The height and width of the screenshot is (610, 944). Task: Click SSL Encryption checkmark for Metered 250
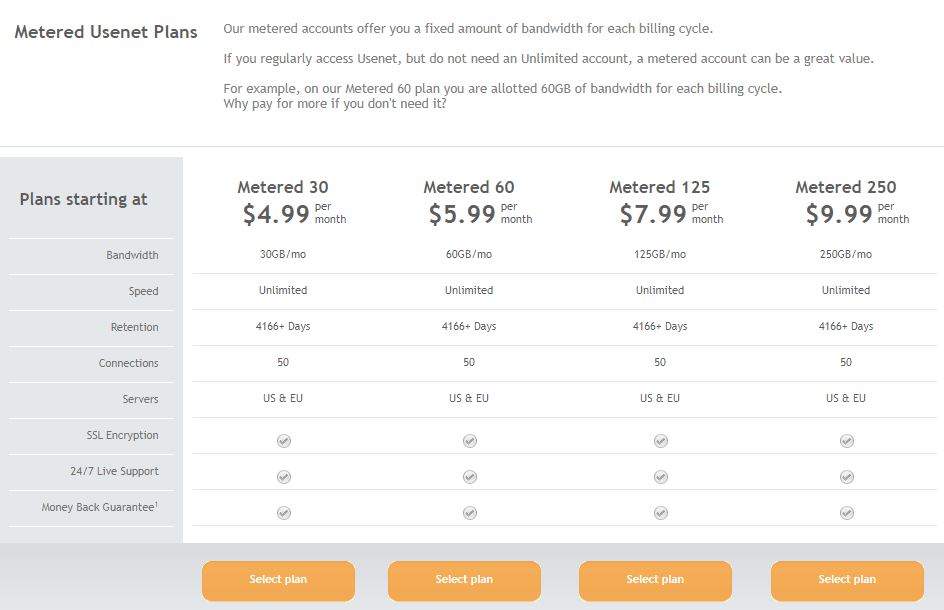847,441
